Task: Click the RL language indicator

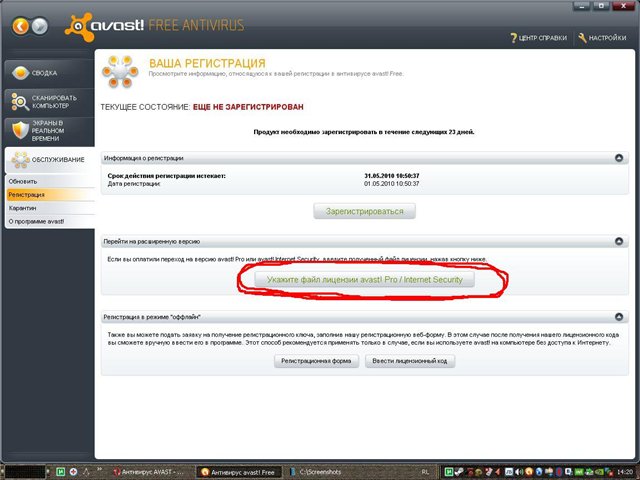Action: click(x=425, y=472)
